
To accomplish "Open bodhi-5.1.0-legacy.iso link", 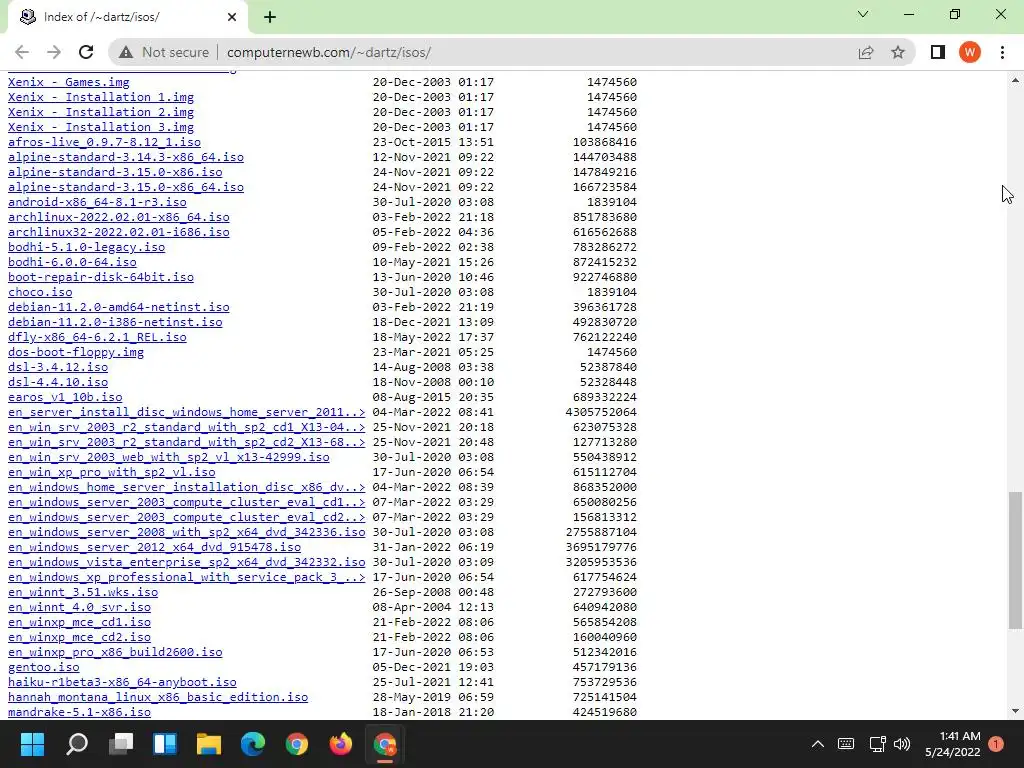I will click(86, 248).
